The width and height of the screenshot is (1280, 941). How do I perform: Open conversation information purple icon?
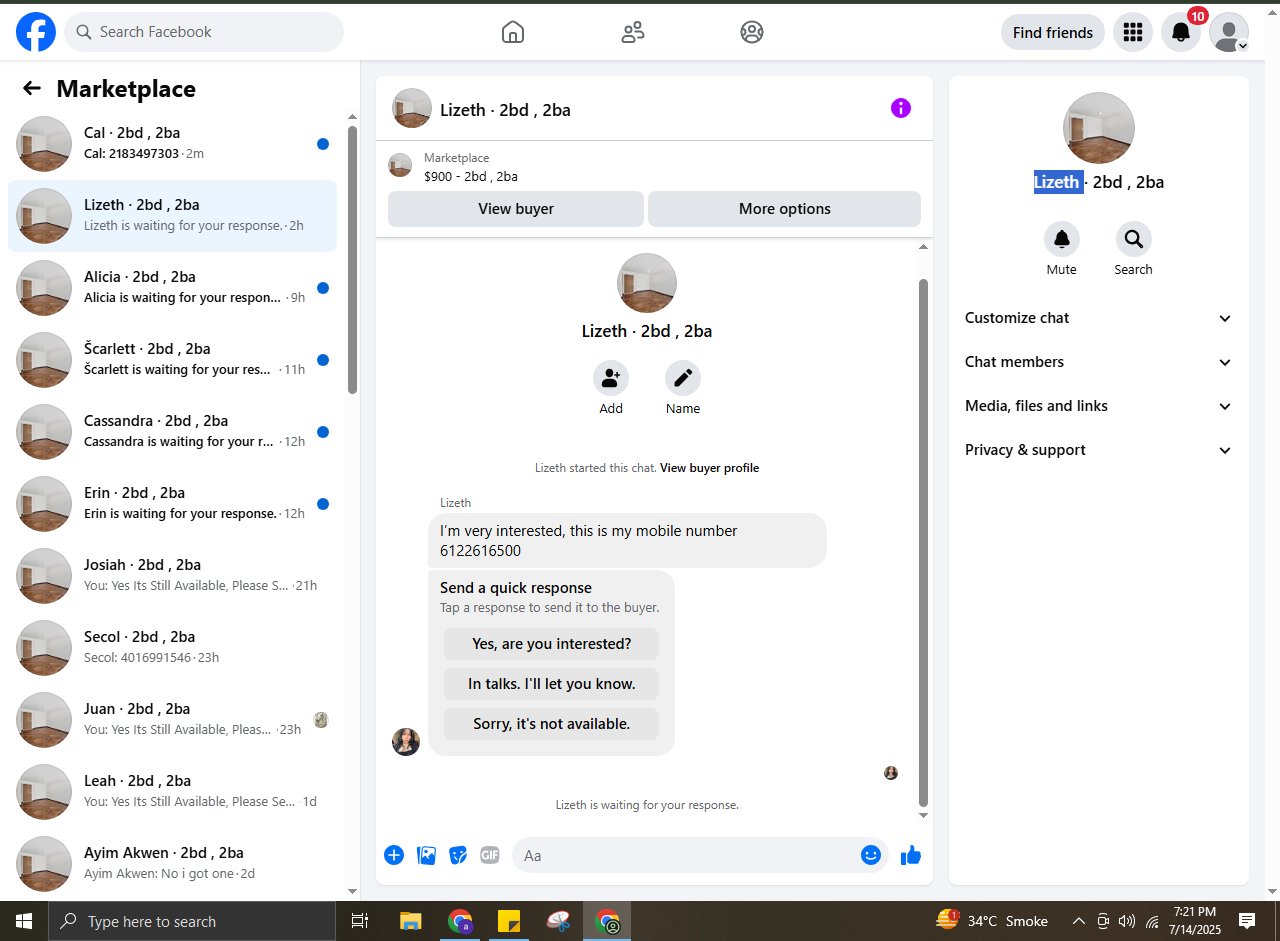click(900, 108)
